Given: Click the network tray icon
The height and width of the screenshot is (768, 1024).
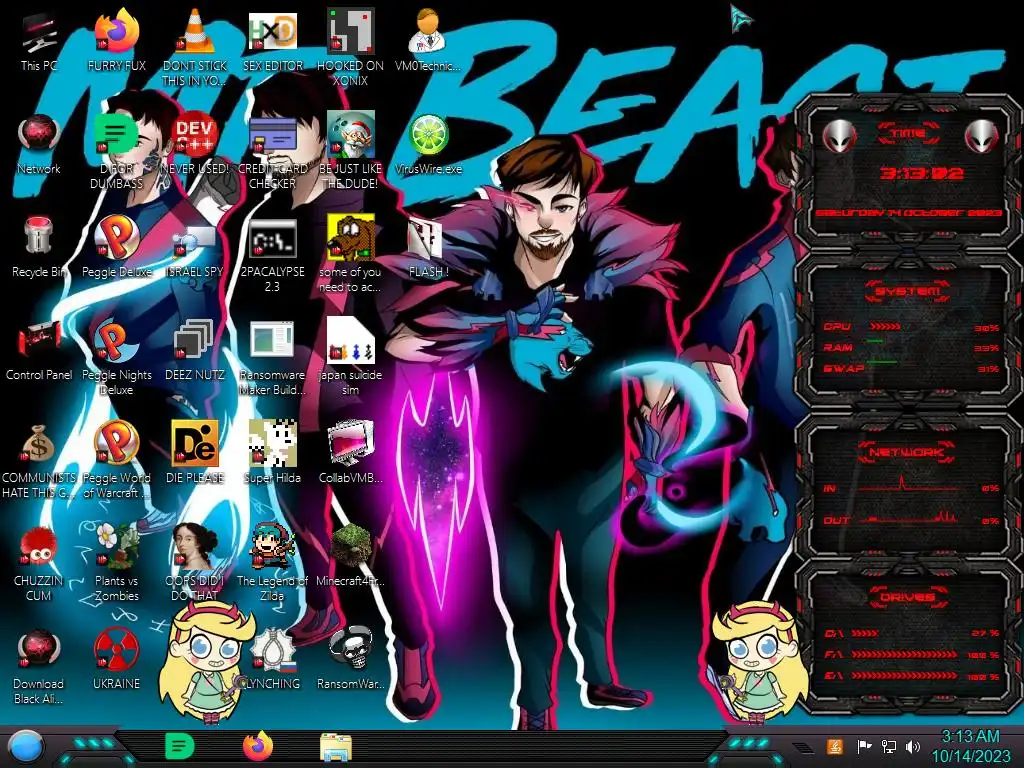Looking at the screenshot, I should tap(888, 746).
